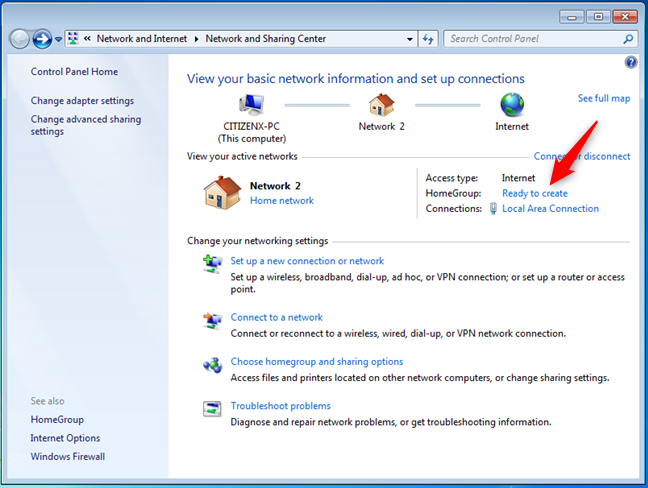Image resolution: width=648 pixels, height=488 pixels.
Task: Open Control Panel Home
Action: pos(74,72)
